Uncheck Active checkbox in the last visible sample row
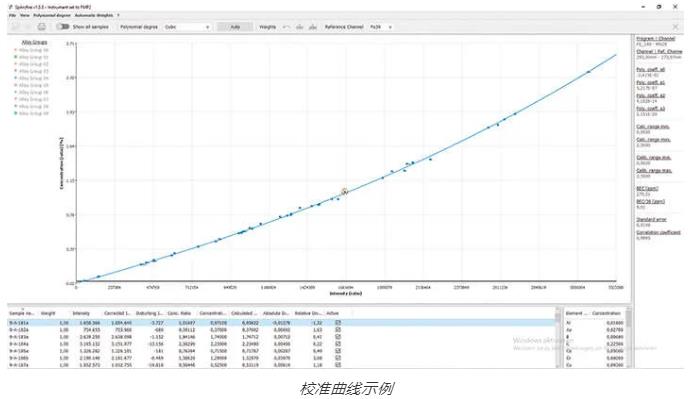 pyautogui.click(x=338, y=365)
